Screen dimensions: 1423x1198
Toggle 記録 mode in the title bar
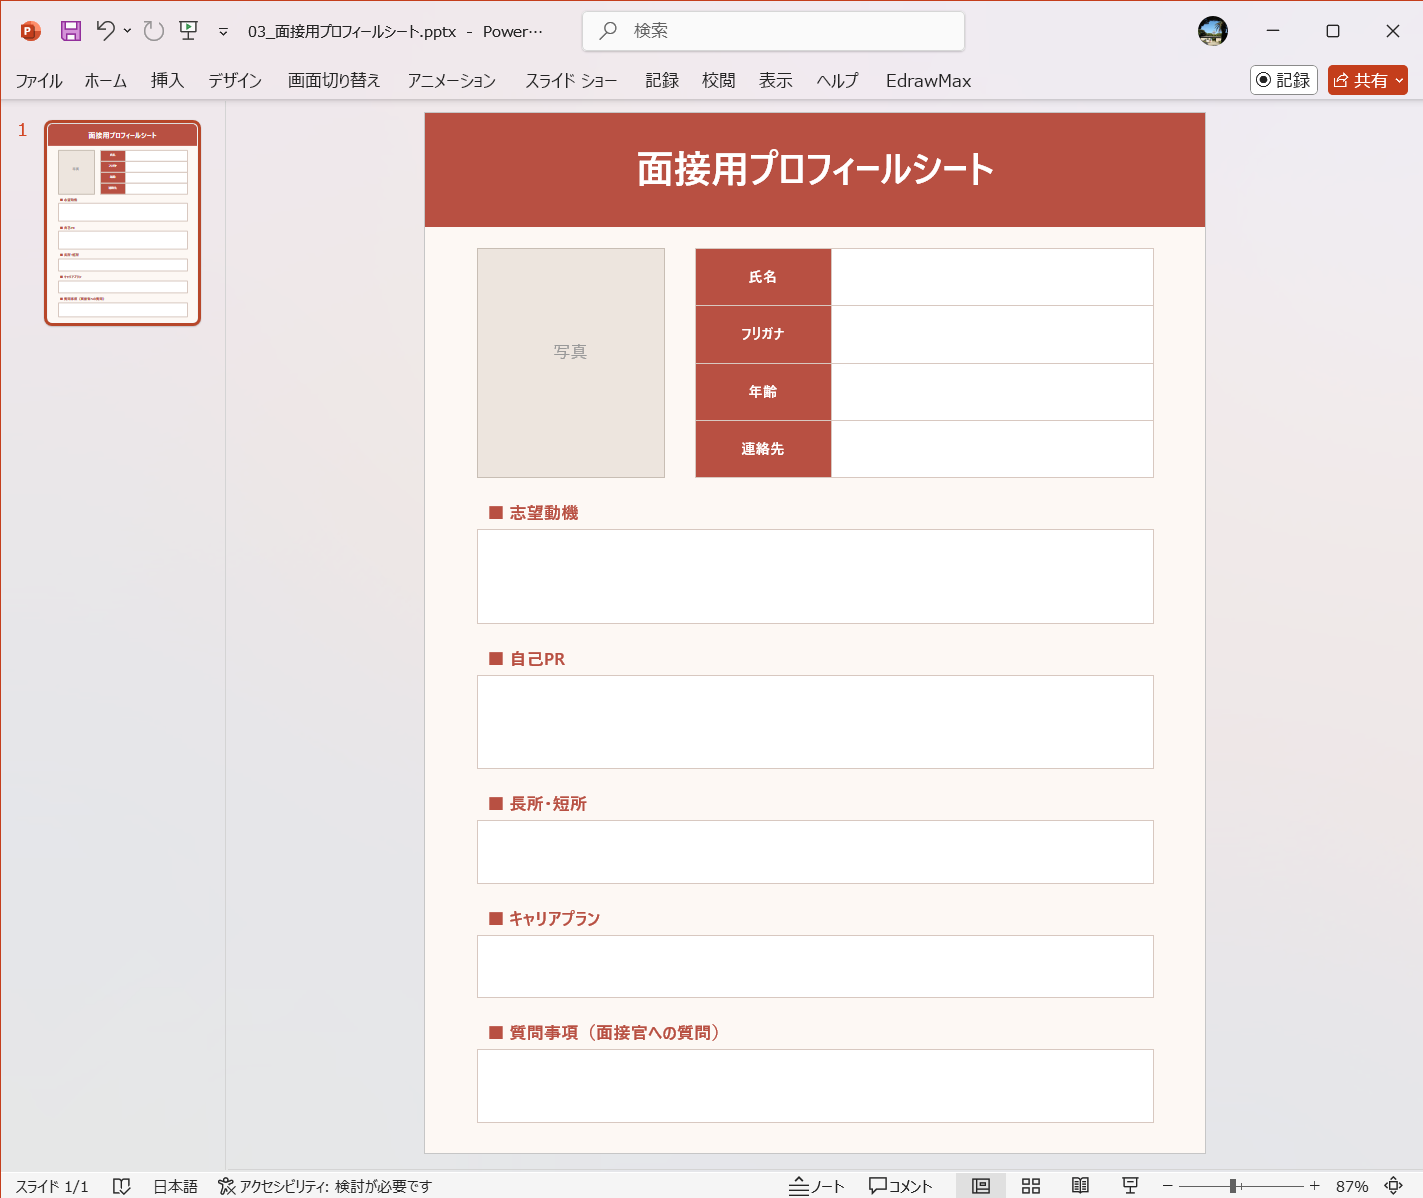tap(1283, 80)
